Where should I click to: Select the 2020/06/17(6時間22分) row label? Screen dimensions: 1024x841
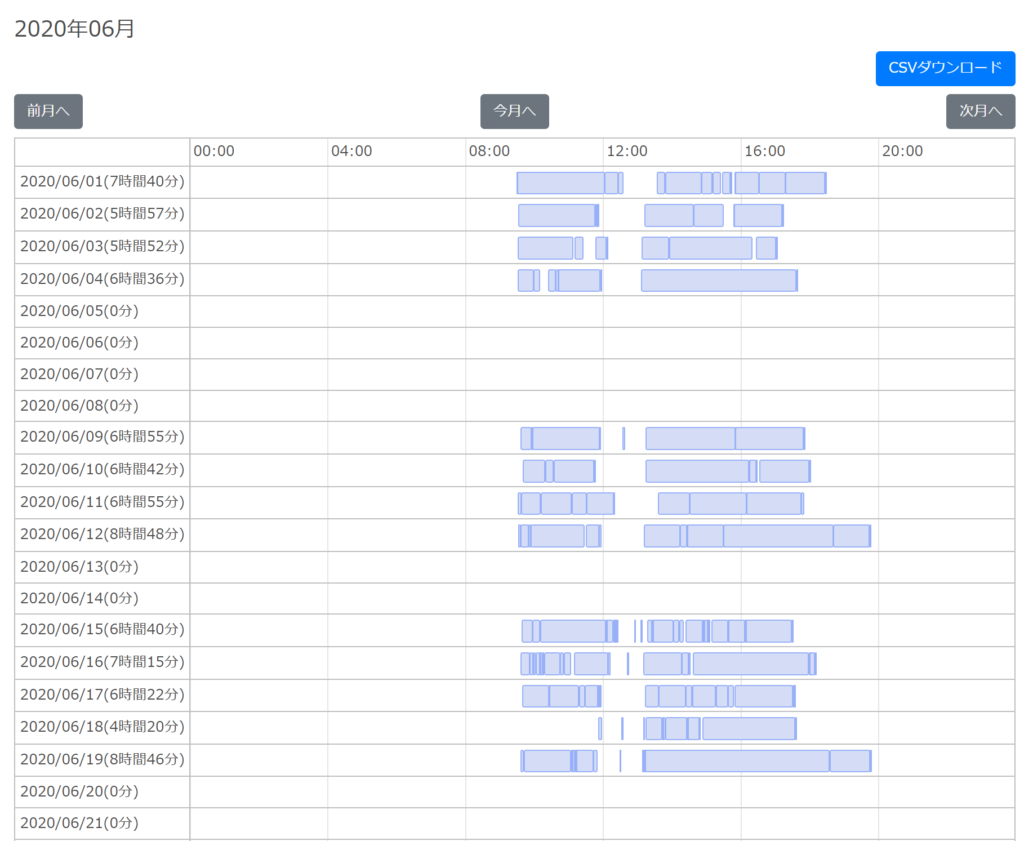point(103,695)
